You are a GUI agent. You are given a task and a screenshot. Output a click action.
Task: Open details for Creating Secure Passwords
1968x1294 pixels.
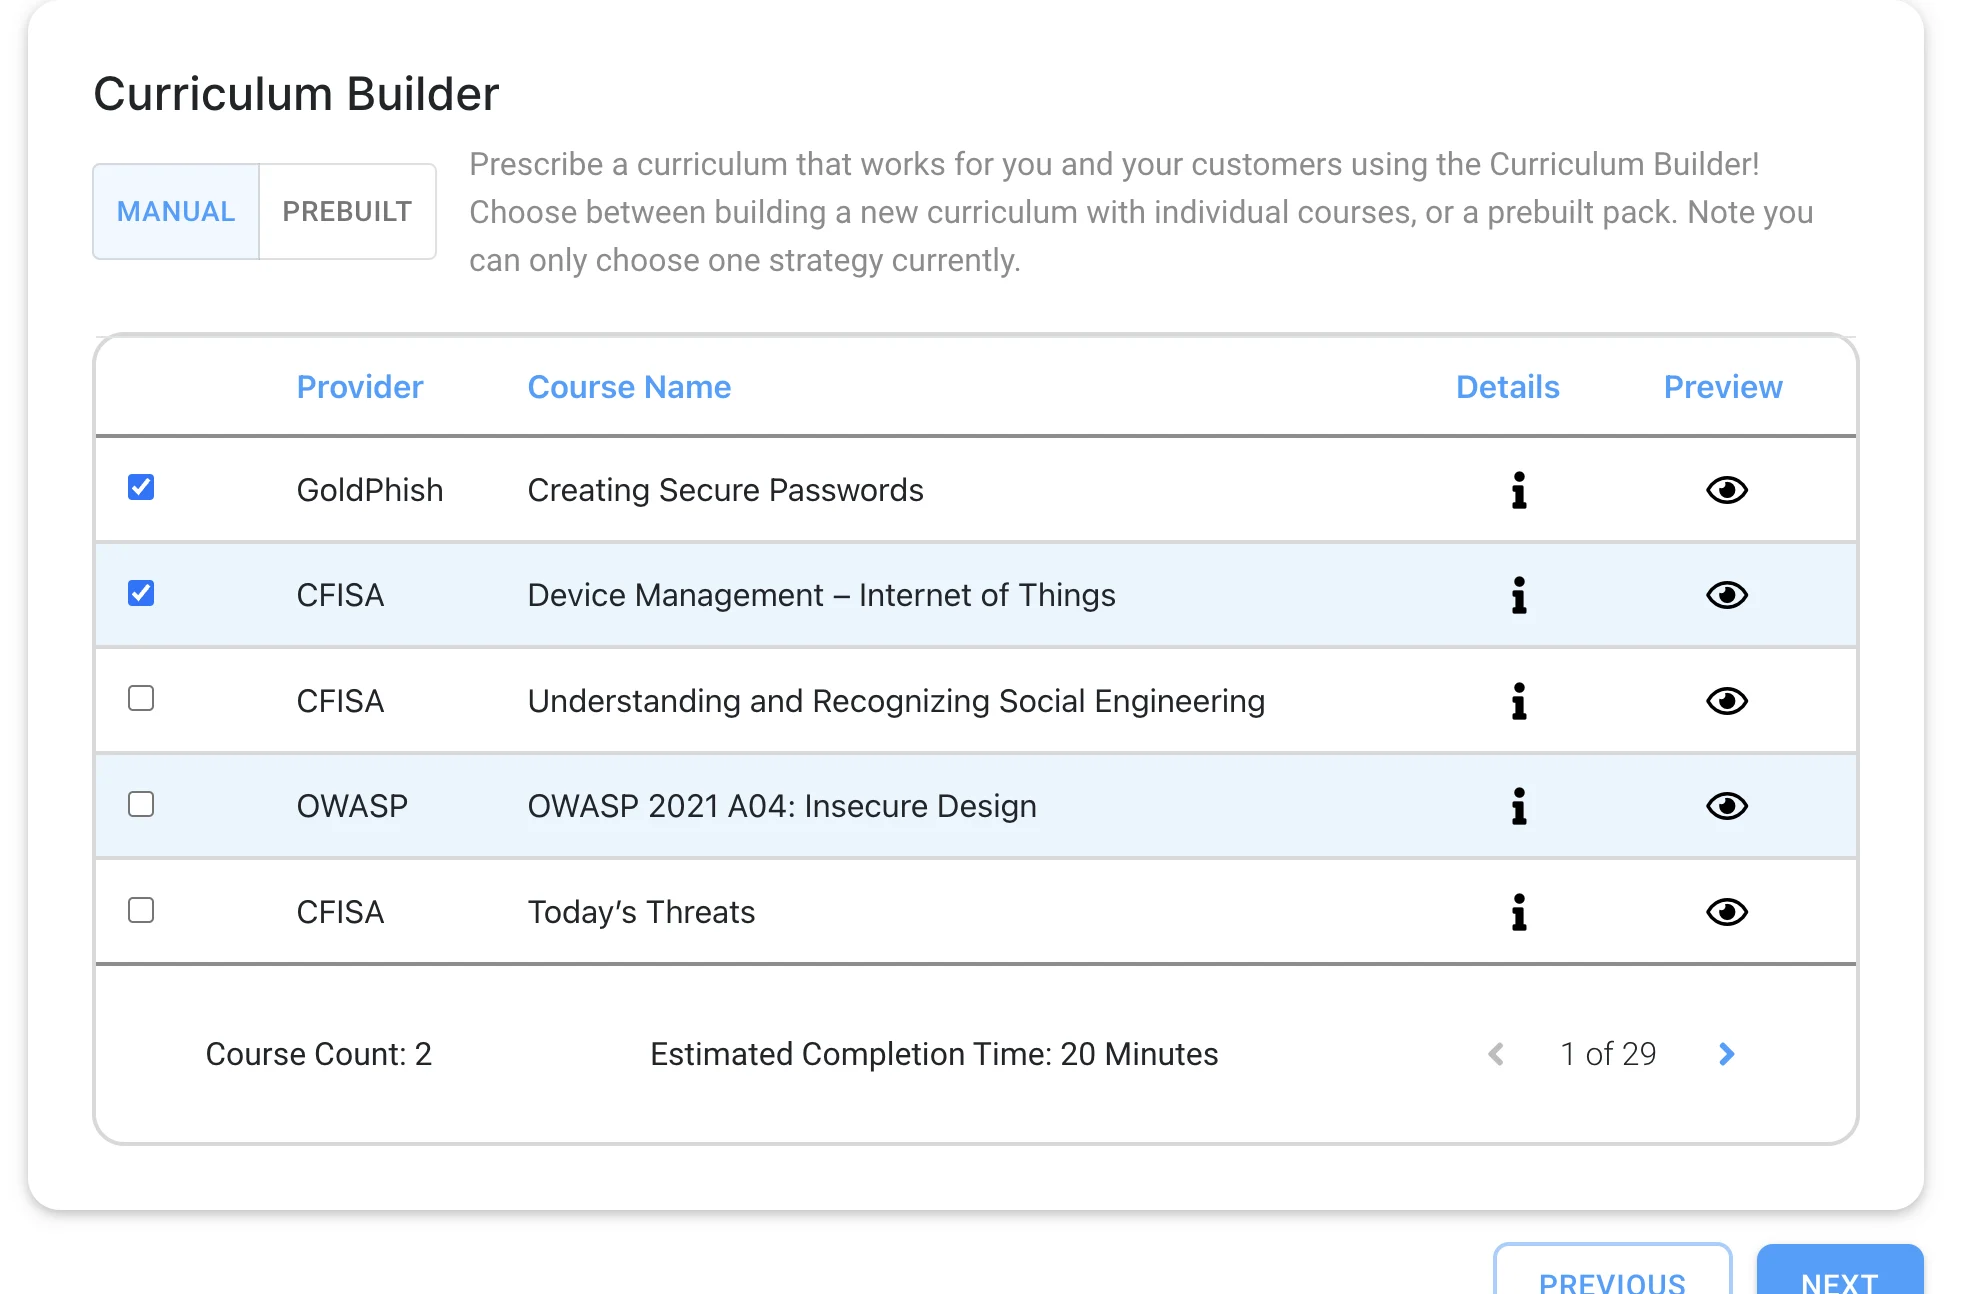[1518, 490]
